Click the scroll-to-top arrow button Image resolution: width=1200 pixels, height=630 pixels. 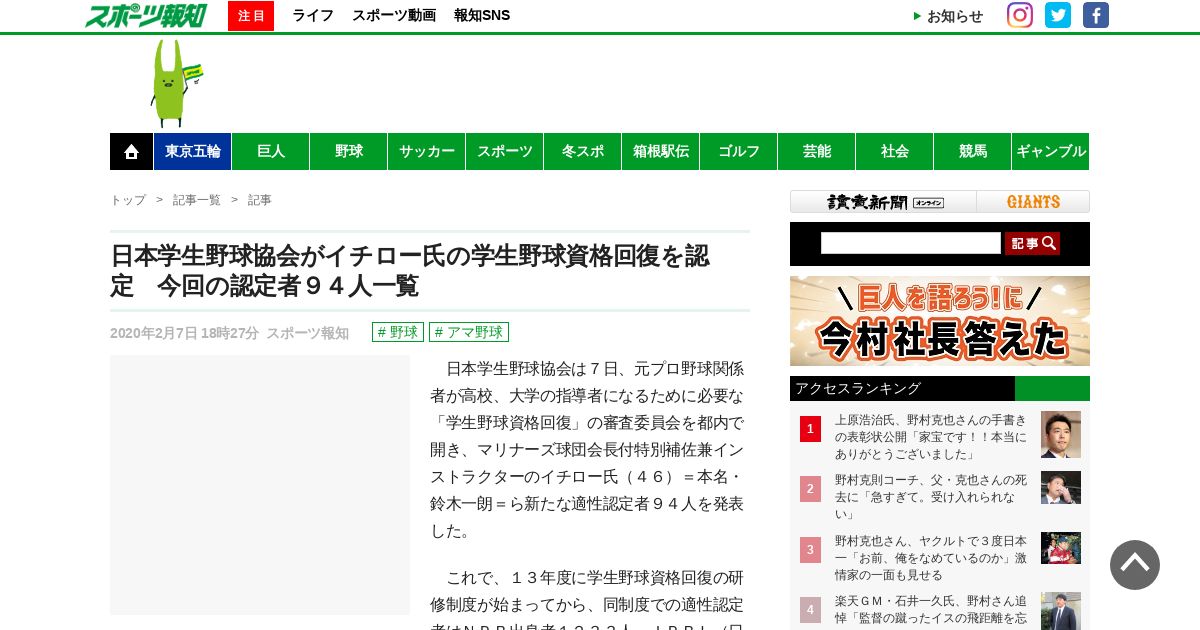click(1135, 565)
